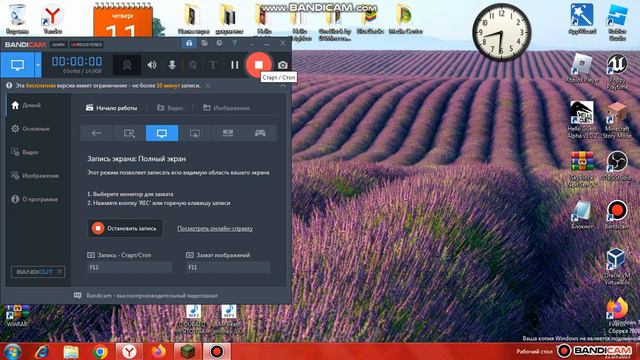Click the screen recording mode monitor button
The image size is (640, 360).
point(17,65)
